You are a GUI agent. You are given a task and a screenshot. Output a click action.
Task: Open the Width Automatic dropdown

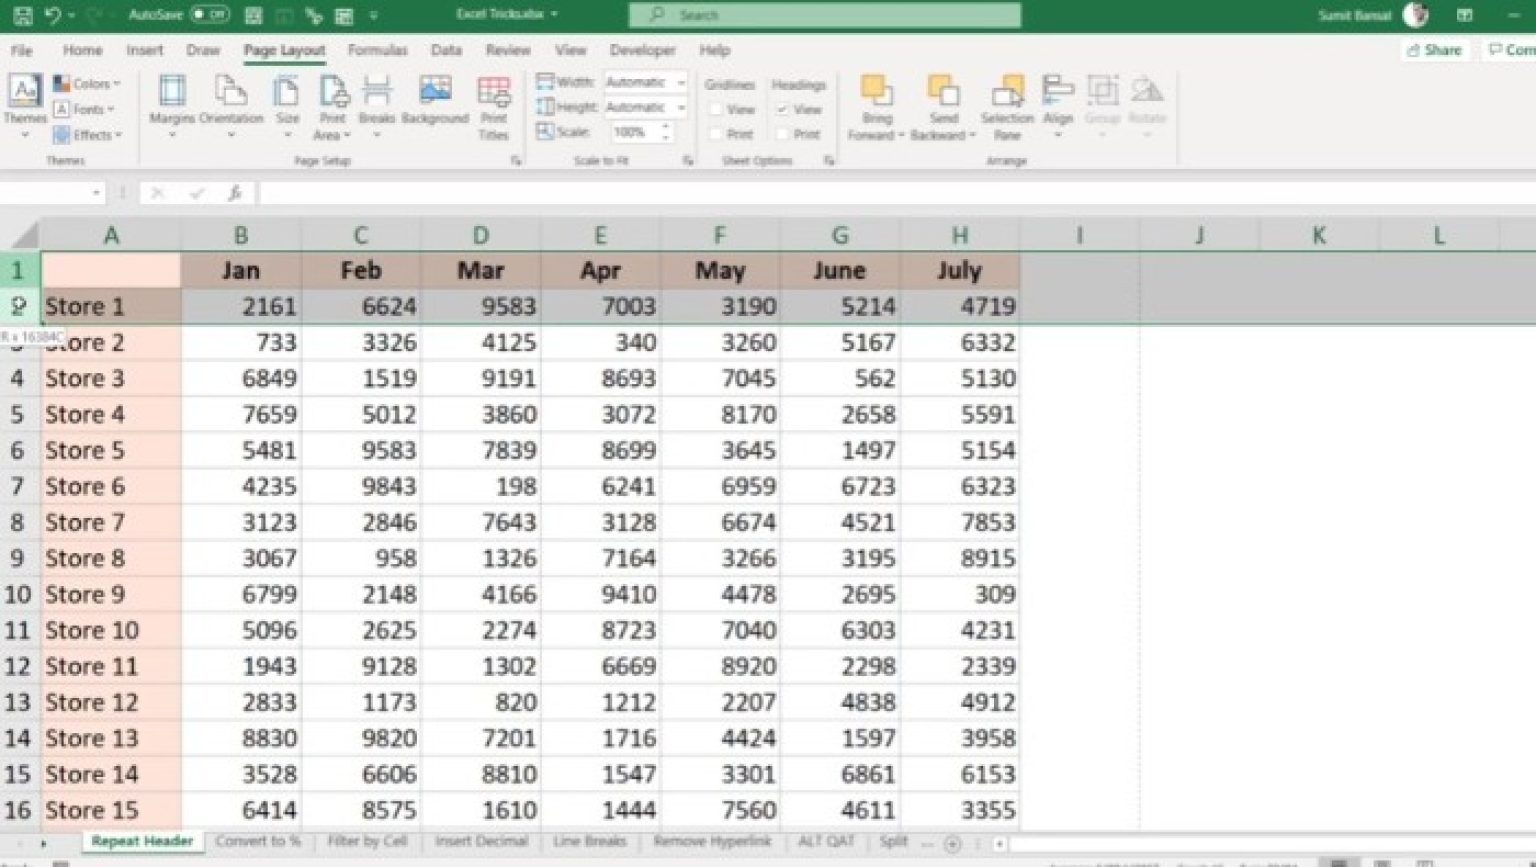click(680, 83)
